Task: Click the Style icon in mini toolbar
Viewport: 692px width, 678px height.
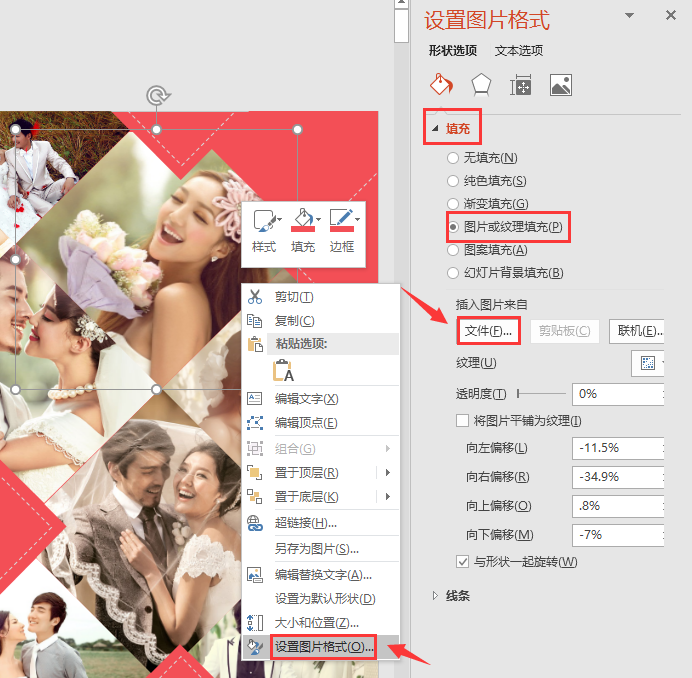Action: coord(264,221)
